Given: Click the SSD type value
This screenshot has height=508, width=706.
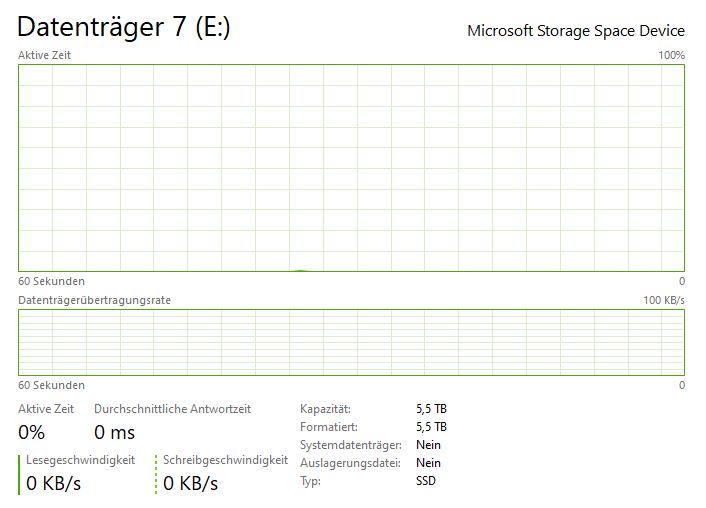Looking at the screenshot, I should [427, 481].
